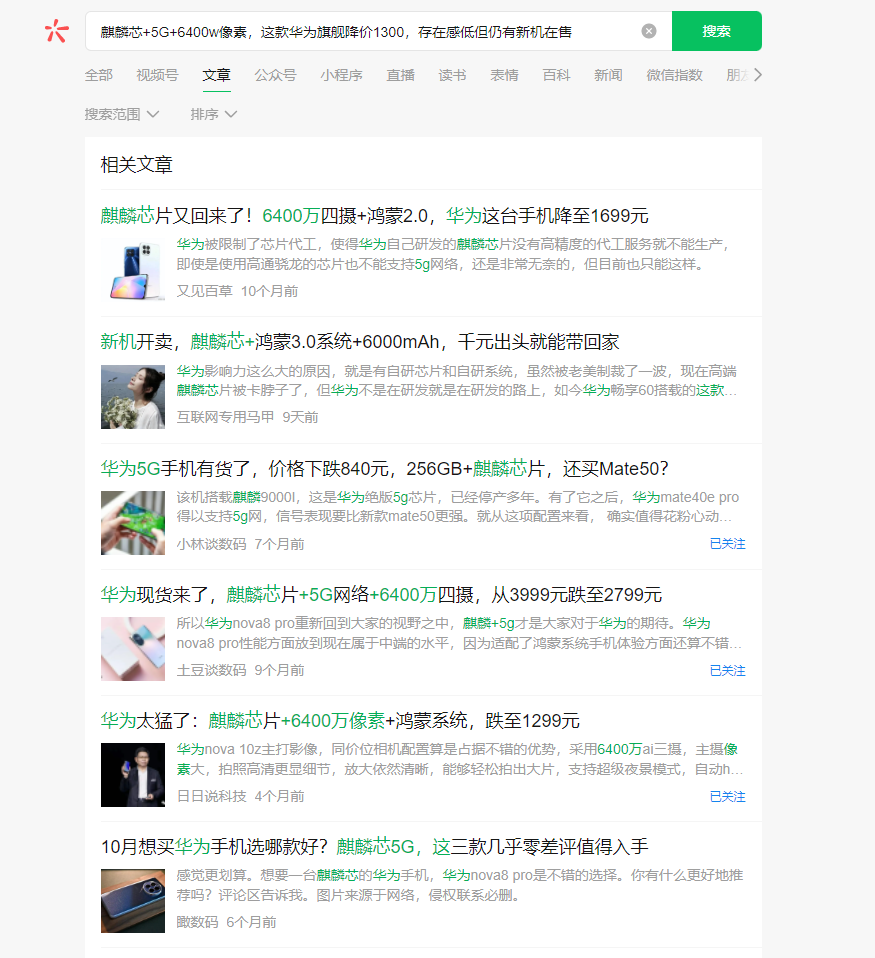Open article 华为5G手机有货了 价格下跌840元

384,469
